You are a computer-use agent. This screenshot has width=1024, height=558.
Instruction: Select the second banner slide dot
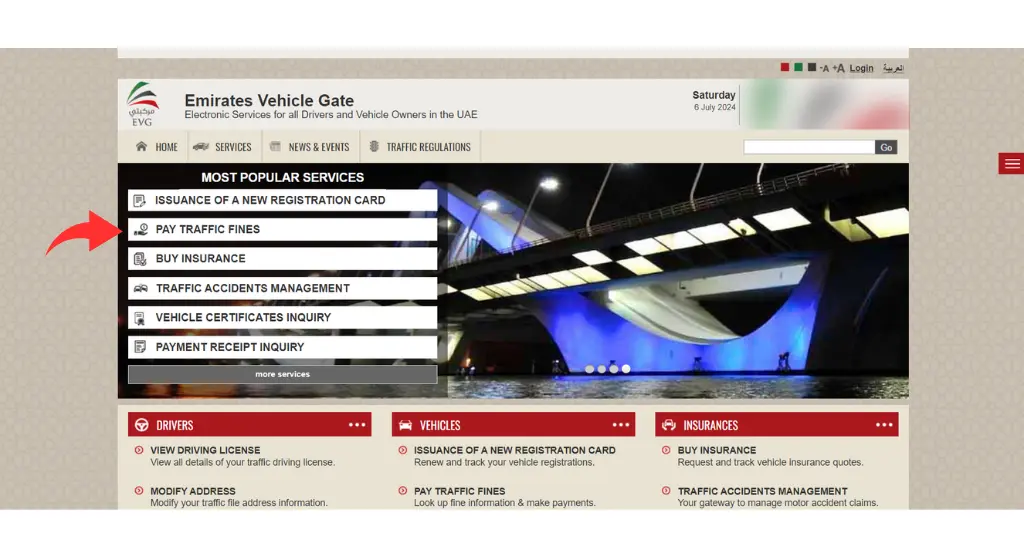601,369
